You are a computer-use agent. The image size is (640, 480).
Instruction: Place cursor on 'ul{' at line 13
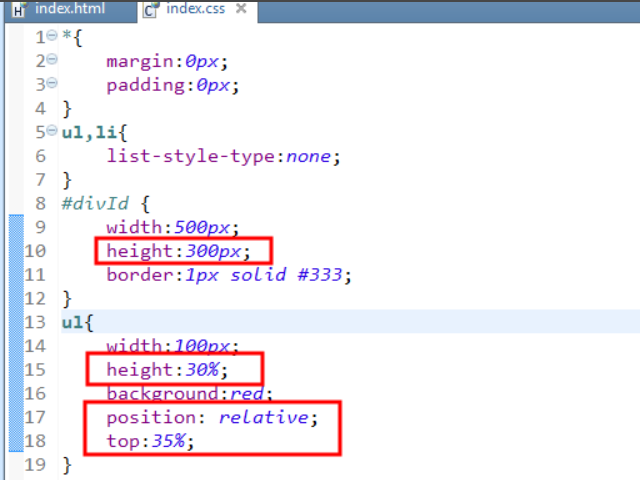click(78, 322)
